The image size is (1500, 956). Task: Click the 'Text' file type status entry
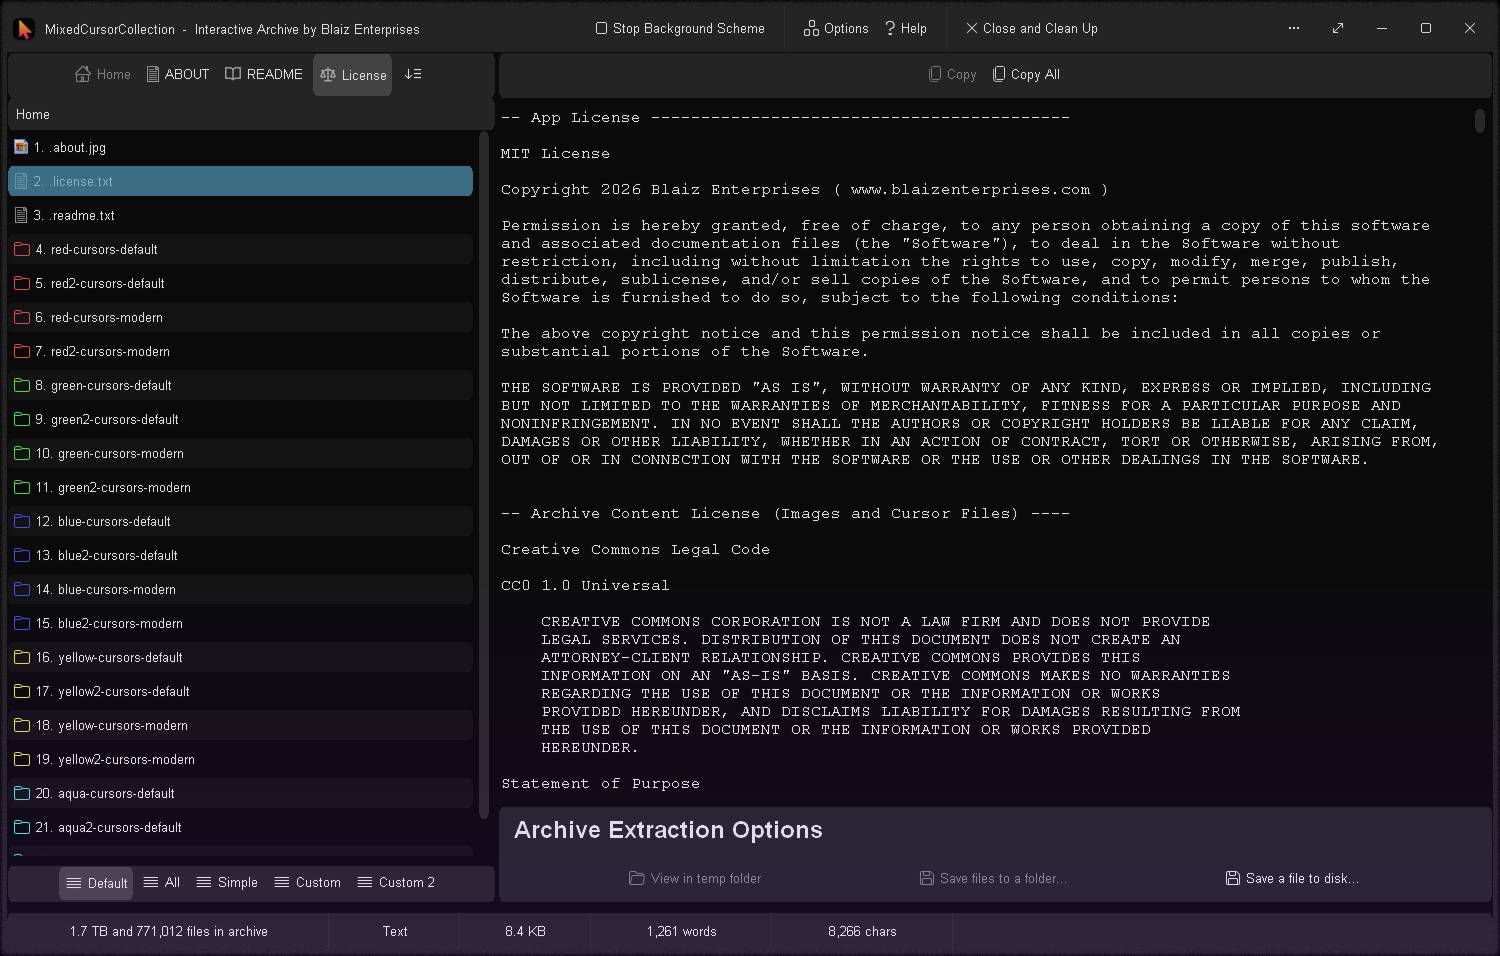pyautogui.click(x=395, y=931)
